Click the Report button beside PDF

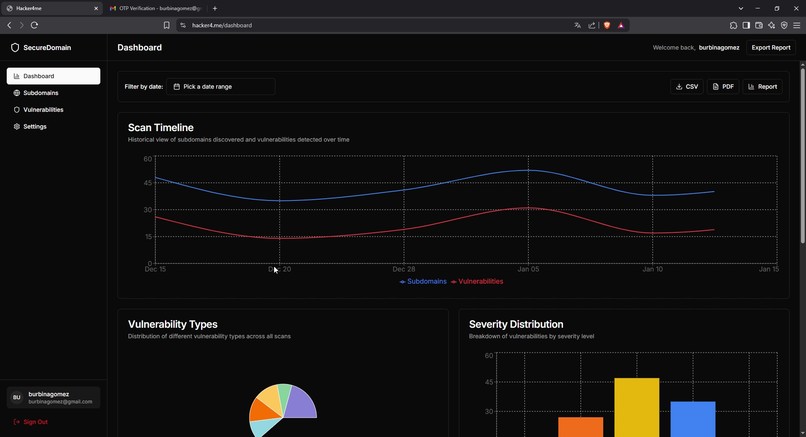pyautogui.click(x=762, y=86)
